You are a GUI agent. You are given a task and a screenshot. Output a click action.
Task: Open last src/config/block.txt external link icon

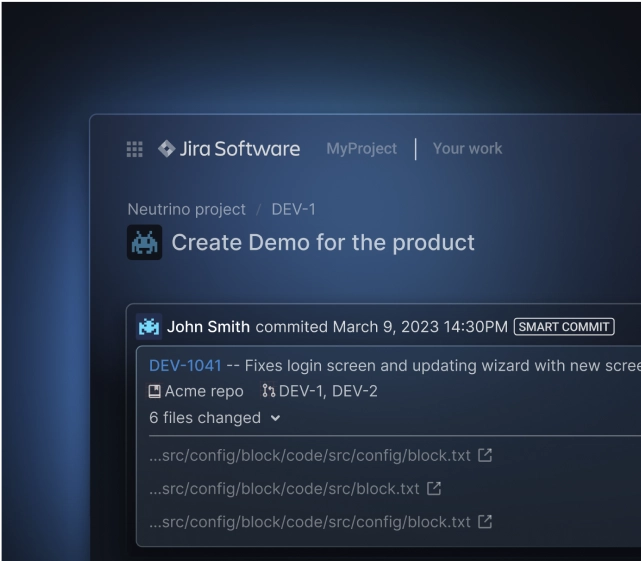point(485,522)
